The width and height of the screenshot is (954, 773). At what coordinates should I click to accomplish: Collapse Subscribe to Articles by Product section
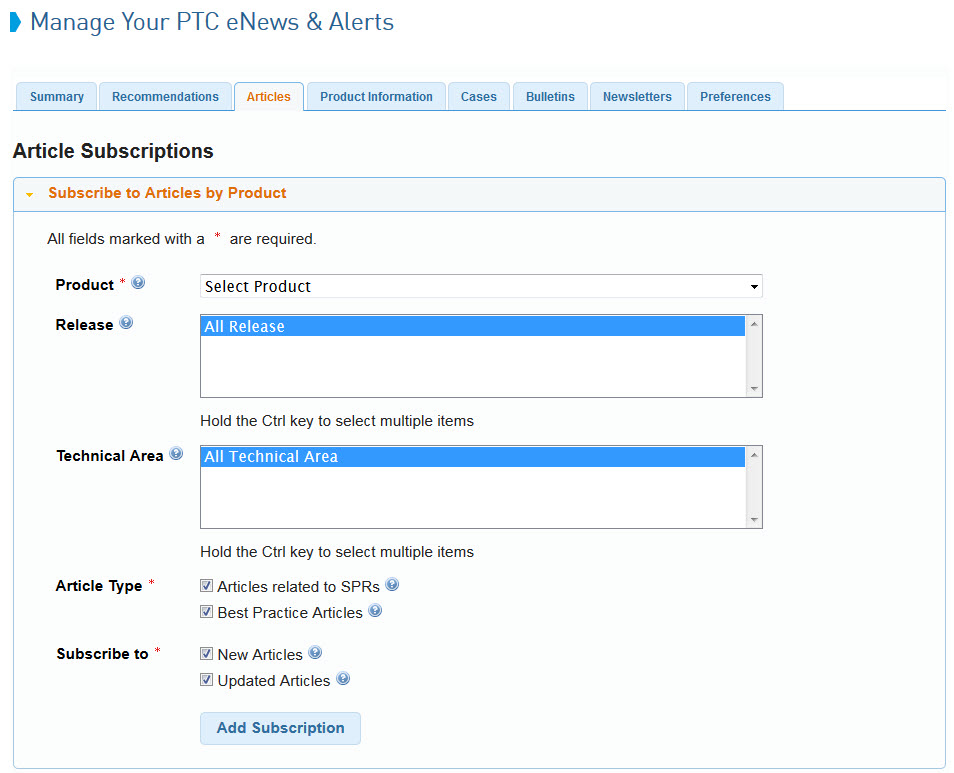pyautogui.click(x=29, y=195)
